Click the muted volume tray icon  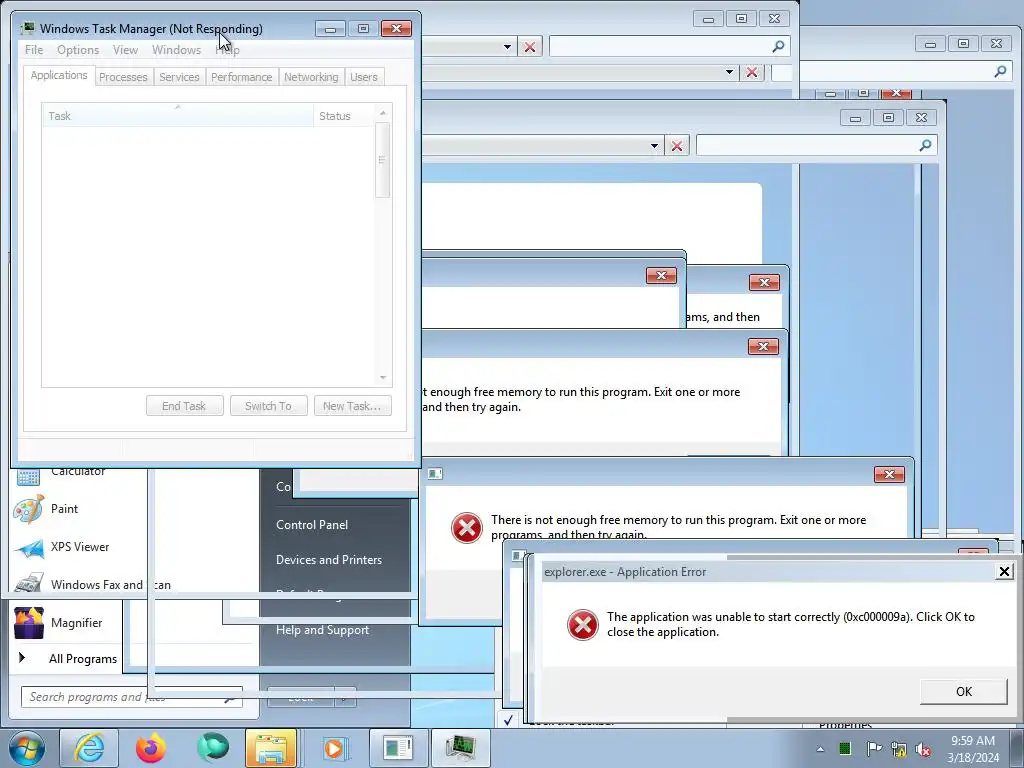pyautogui.click(x=923, y=749)
